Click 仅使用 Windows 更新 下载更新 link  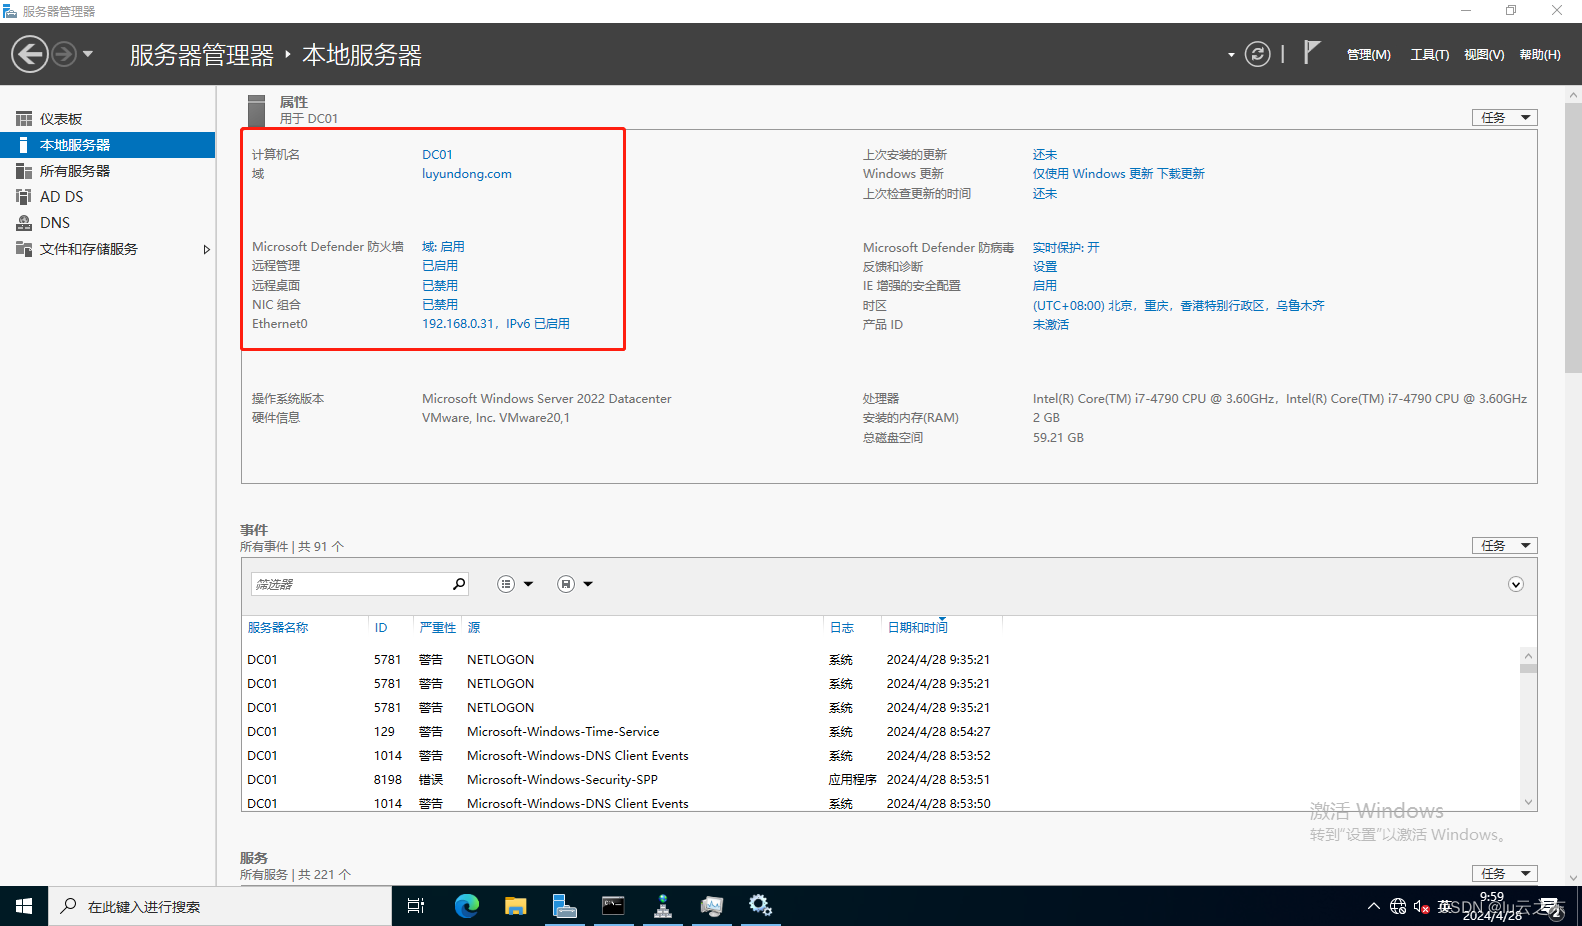click(x=1119, y=174)
